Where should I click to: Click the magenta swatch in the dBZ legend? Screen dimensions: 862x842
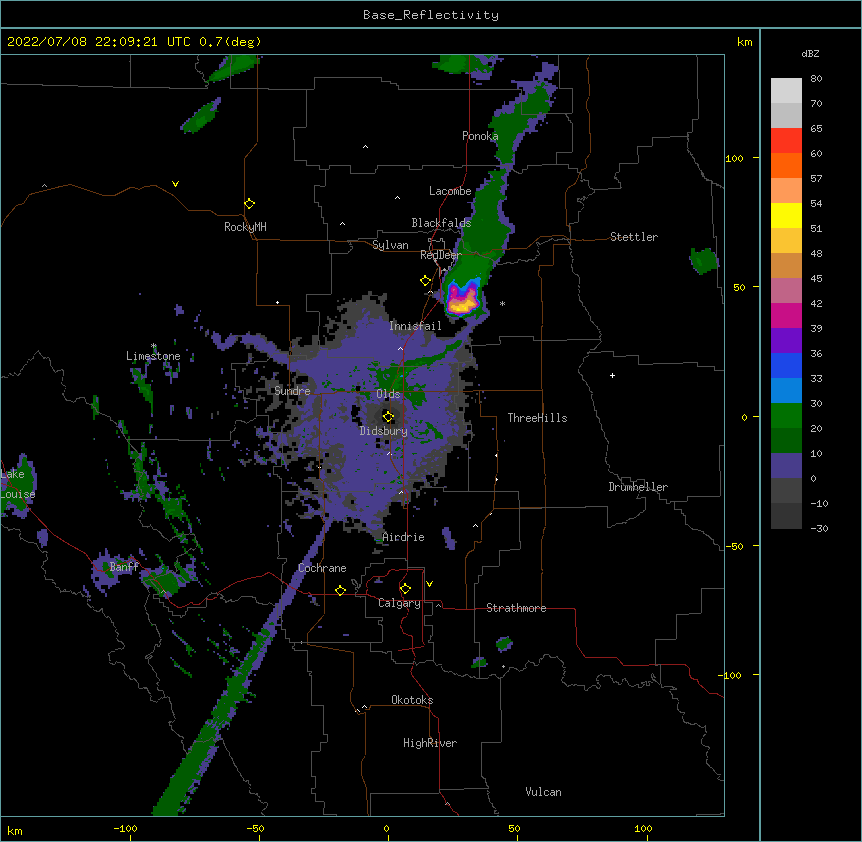click(x=786, y=315)
